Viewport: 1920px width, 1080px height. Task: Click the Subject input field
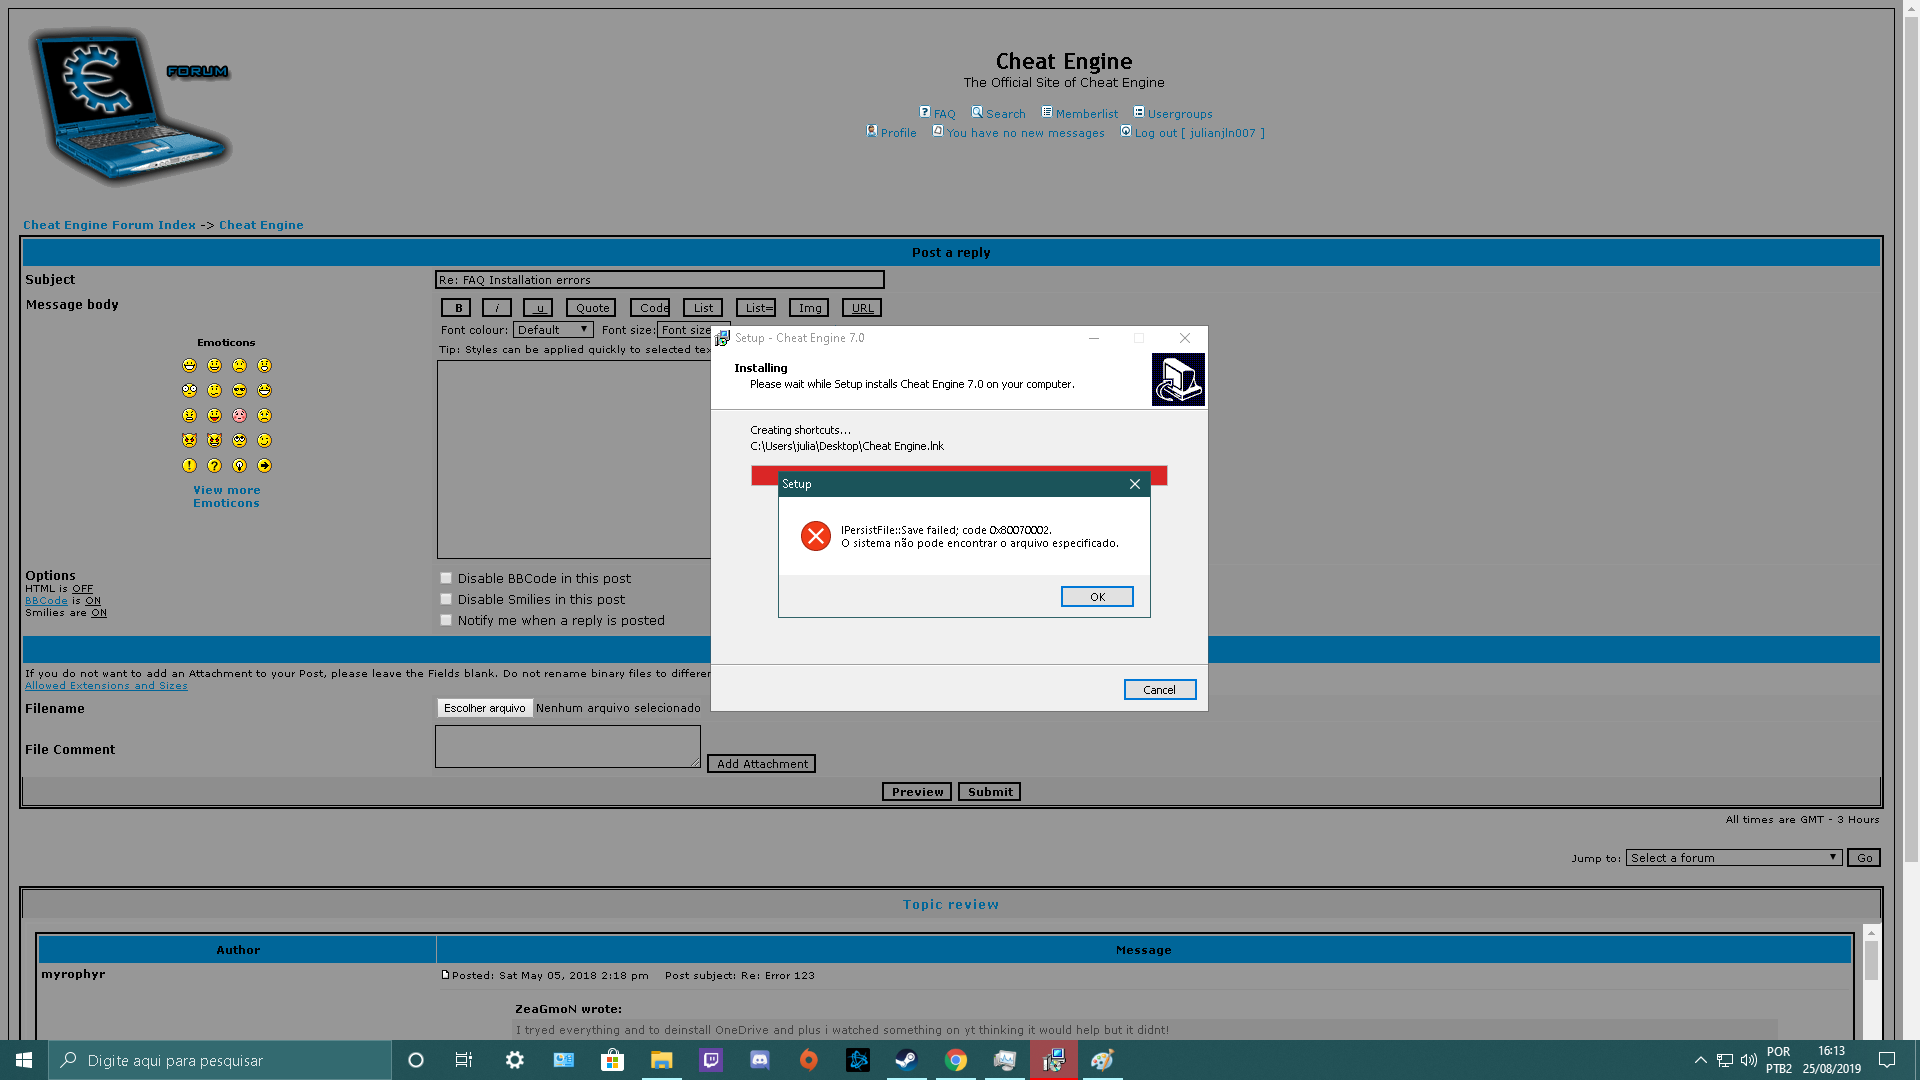[659, 278]
